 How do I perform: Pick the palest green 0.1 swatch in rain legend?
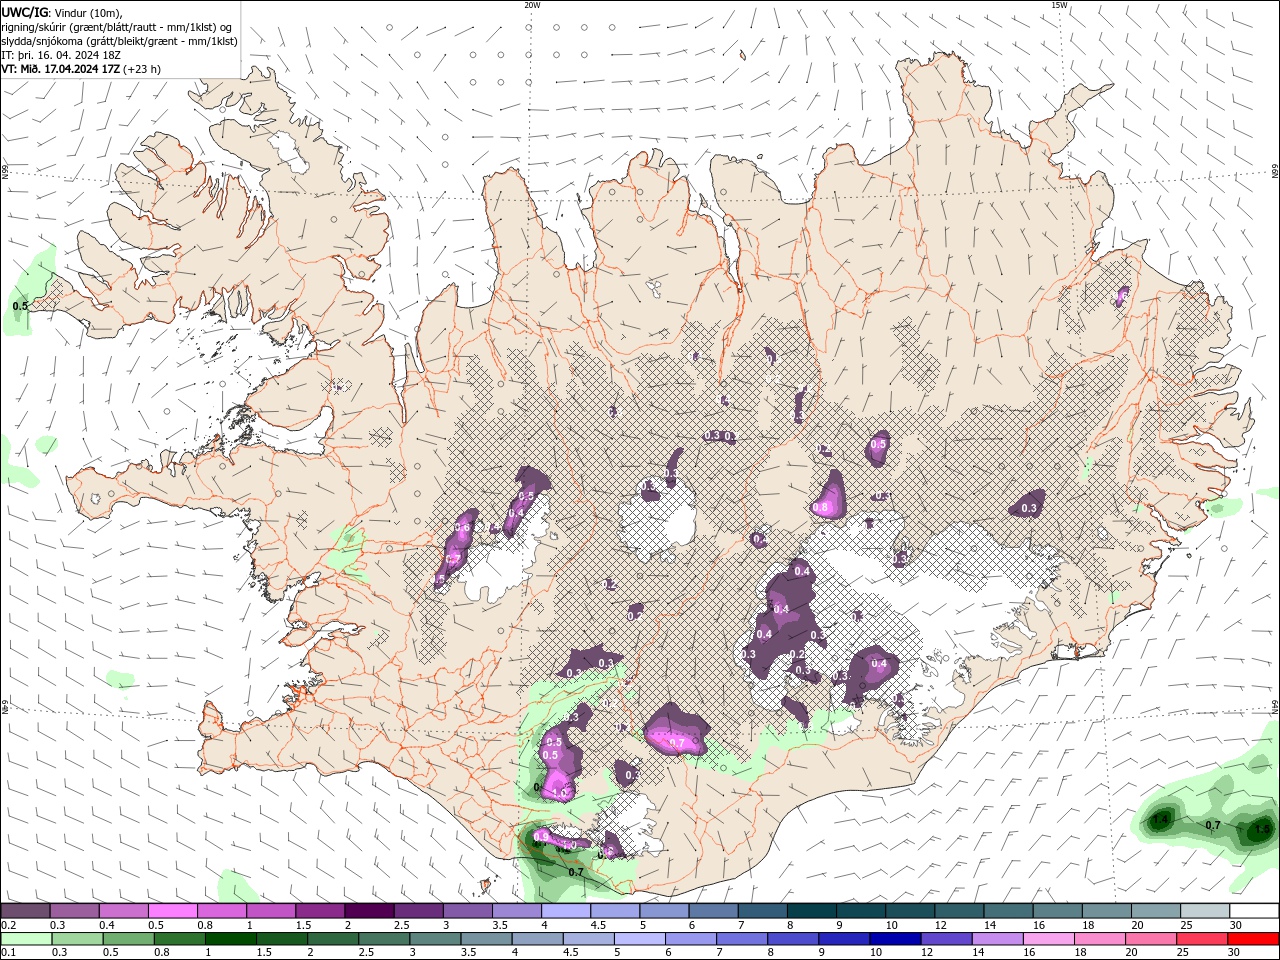pyautogui.click(x=26, y=939)
